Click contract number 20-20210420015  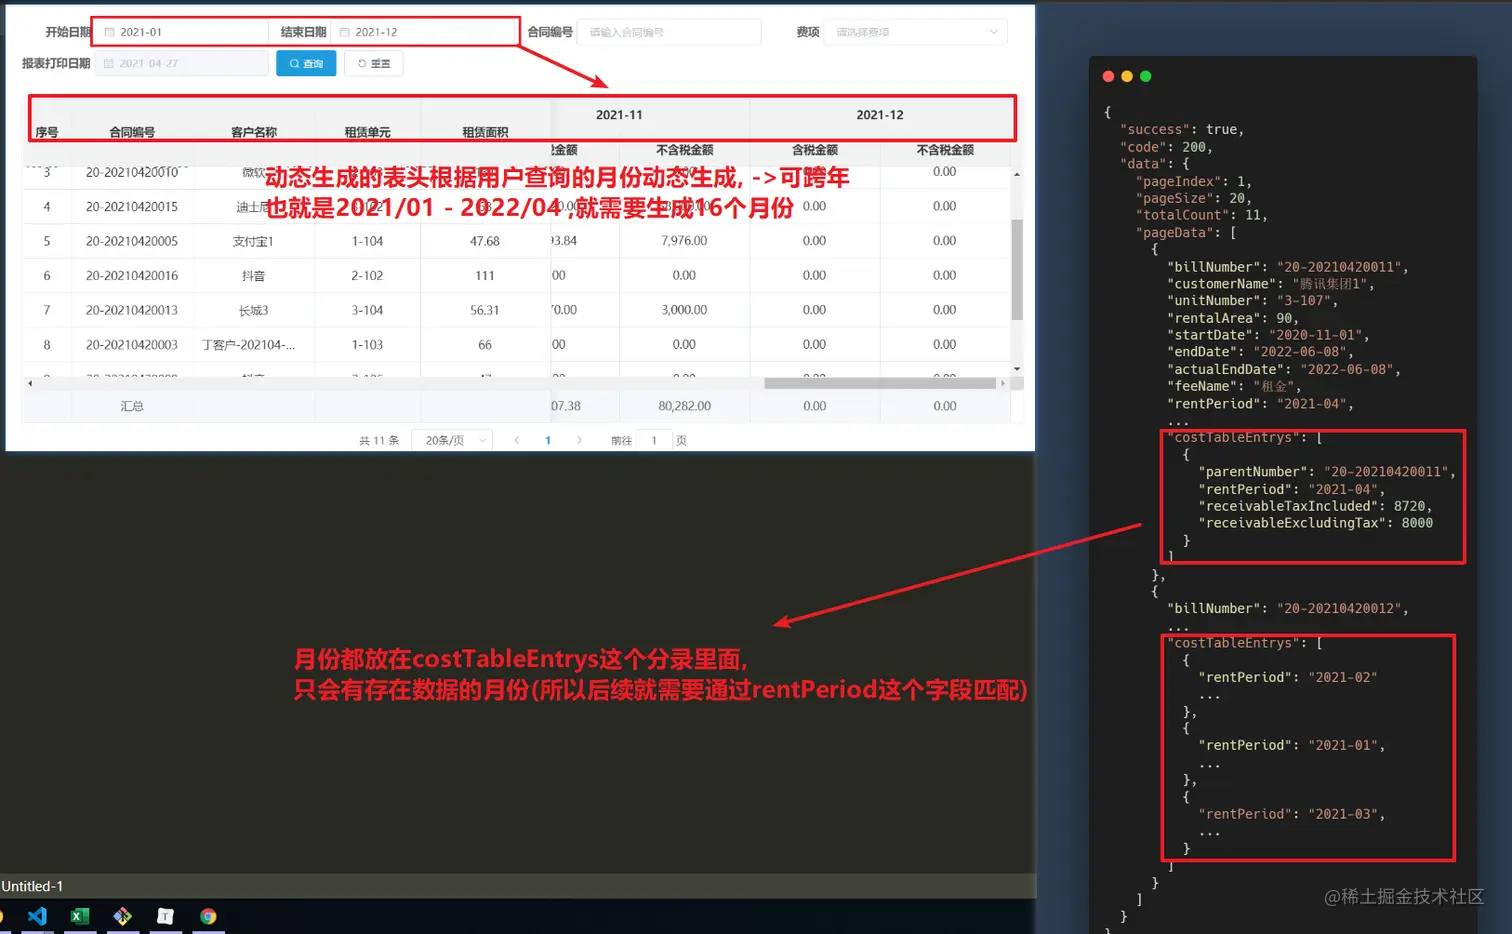tap(132, 207)
